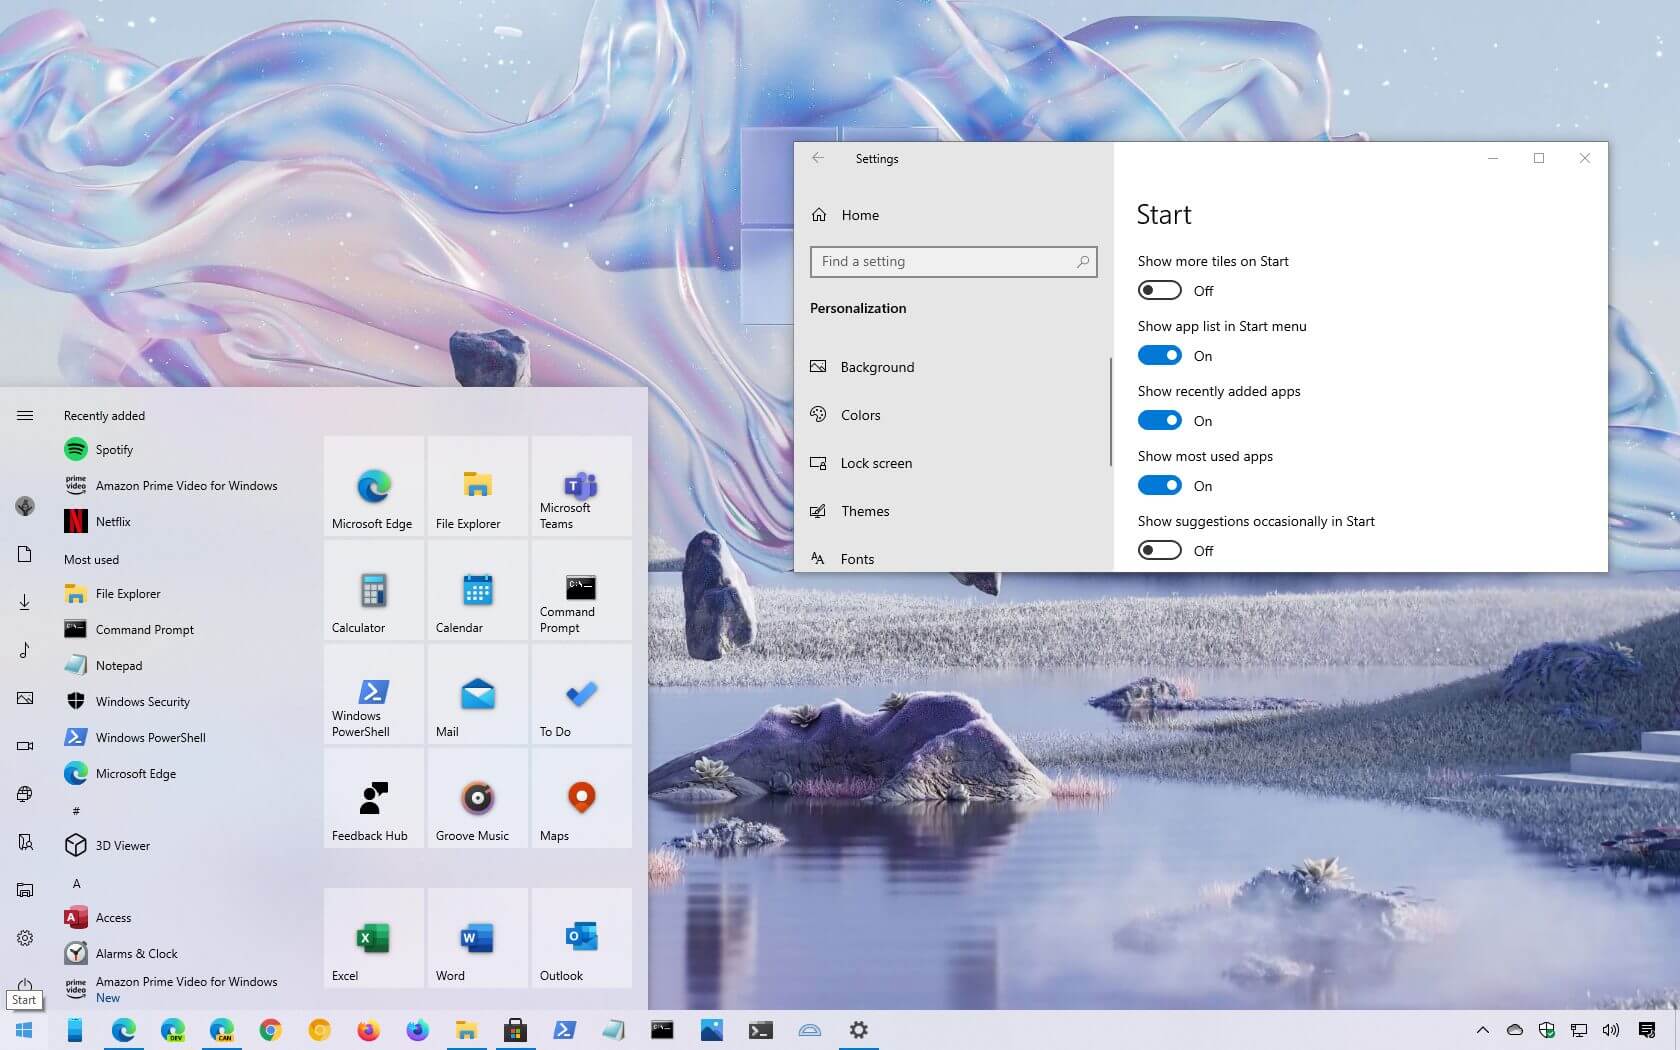Open Microsoft Edge tile in Start menu
This screenshot has width=1680, height=1050.
(x=374, y=486)
